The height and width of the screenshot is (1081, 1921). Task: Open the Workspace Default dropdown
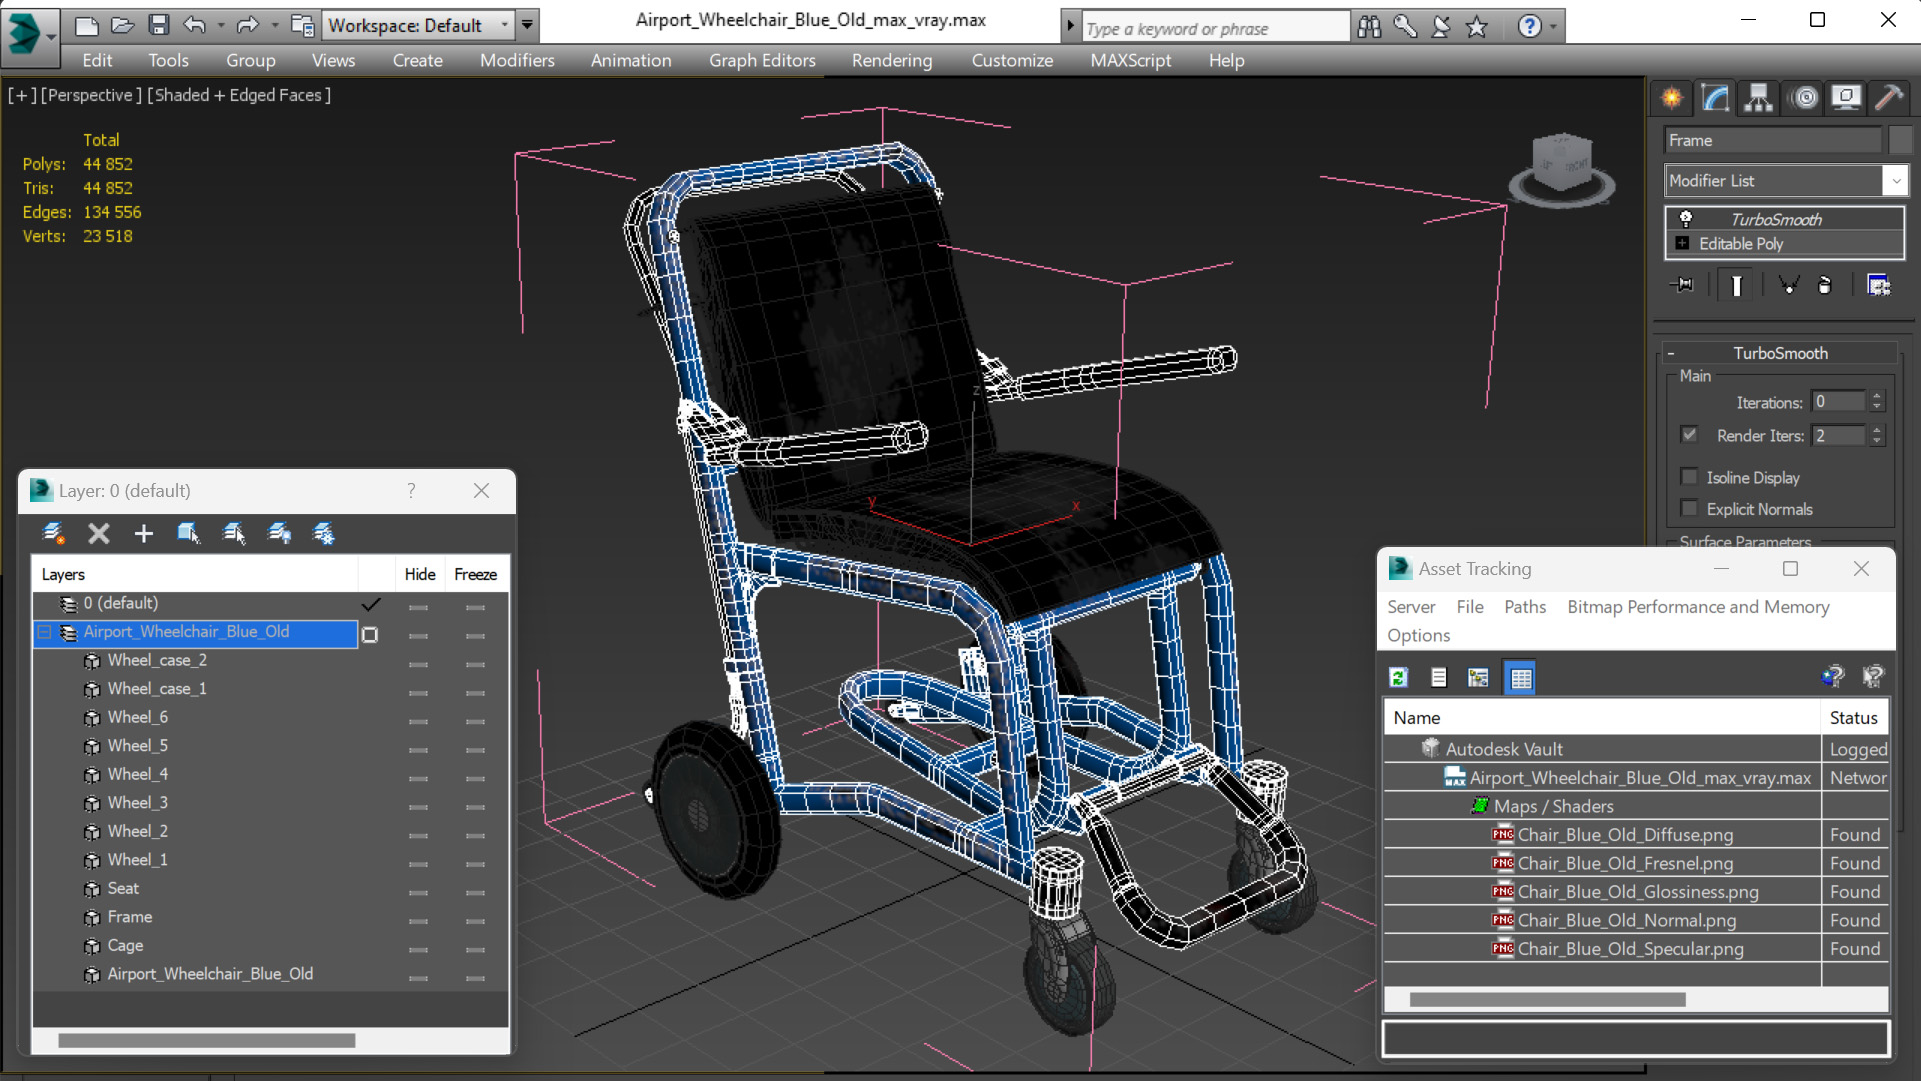pos(505,25)
